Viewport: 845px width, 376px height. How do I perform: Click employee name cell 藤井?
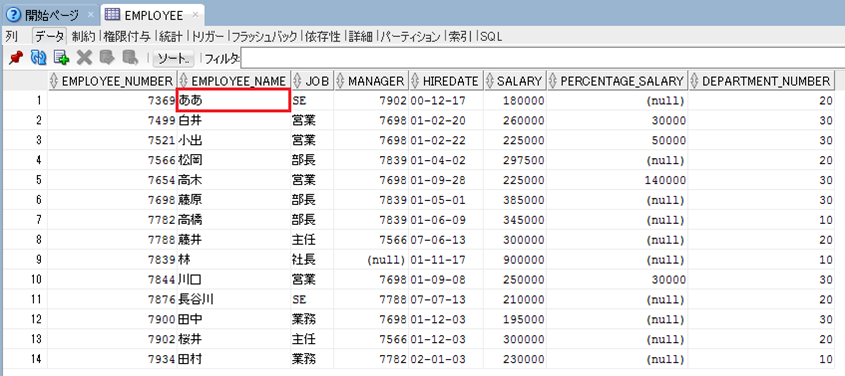(234, 240)
